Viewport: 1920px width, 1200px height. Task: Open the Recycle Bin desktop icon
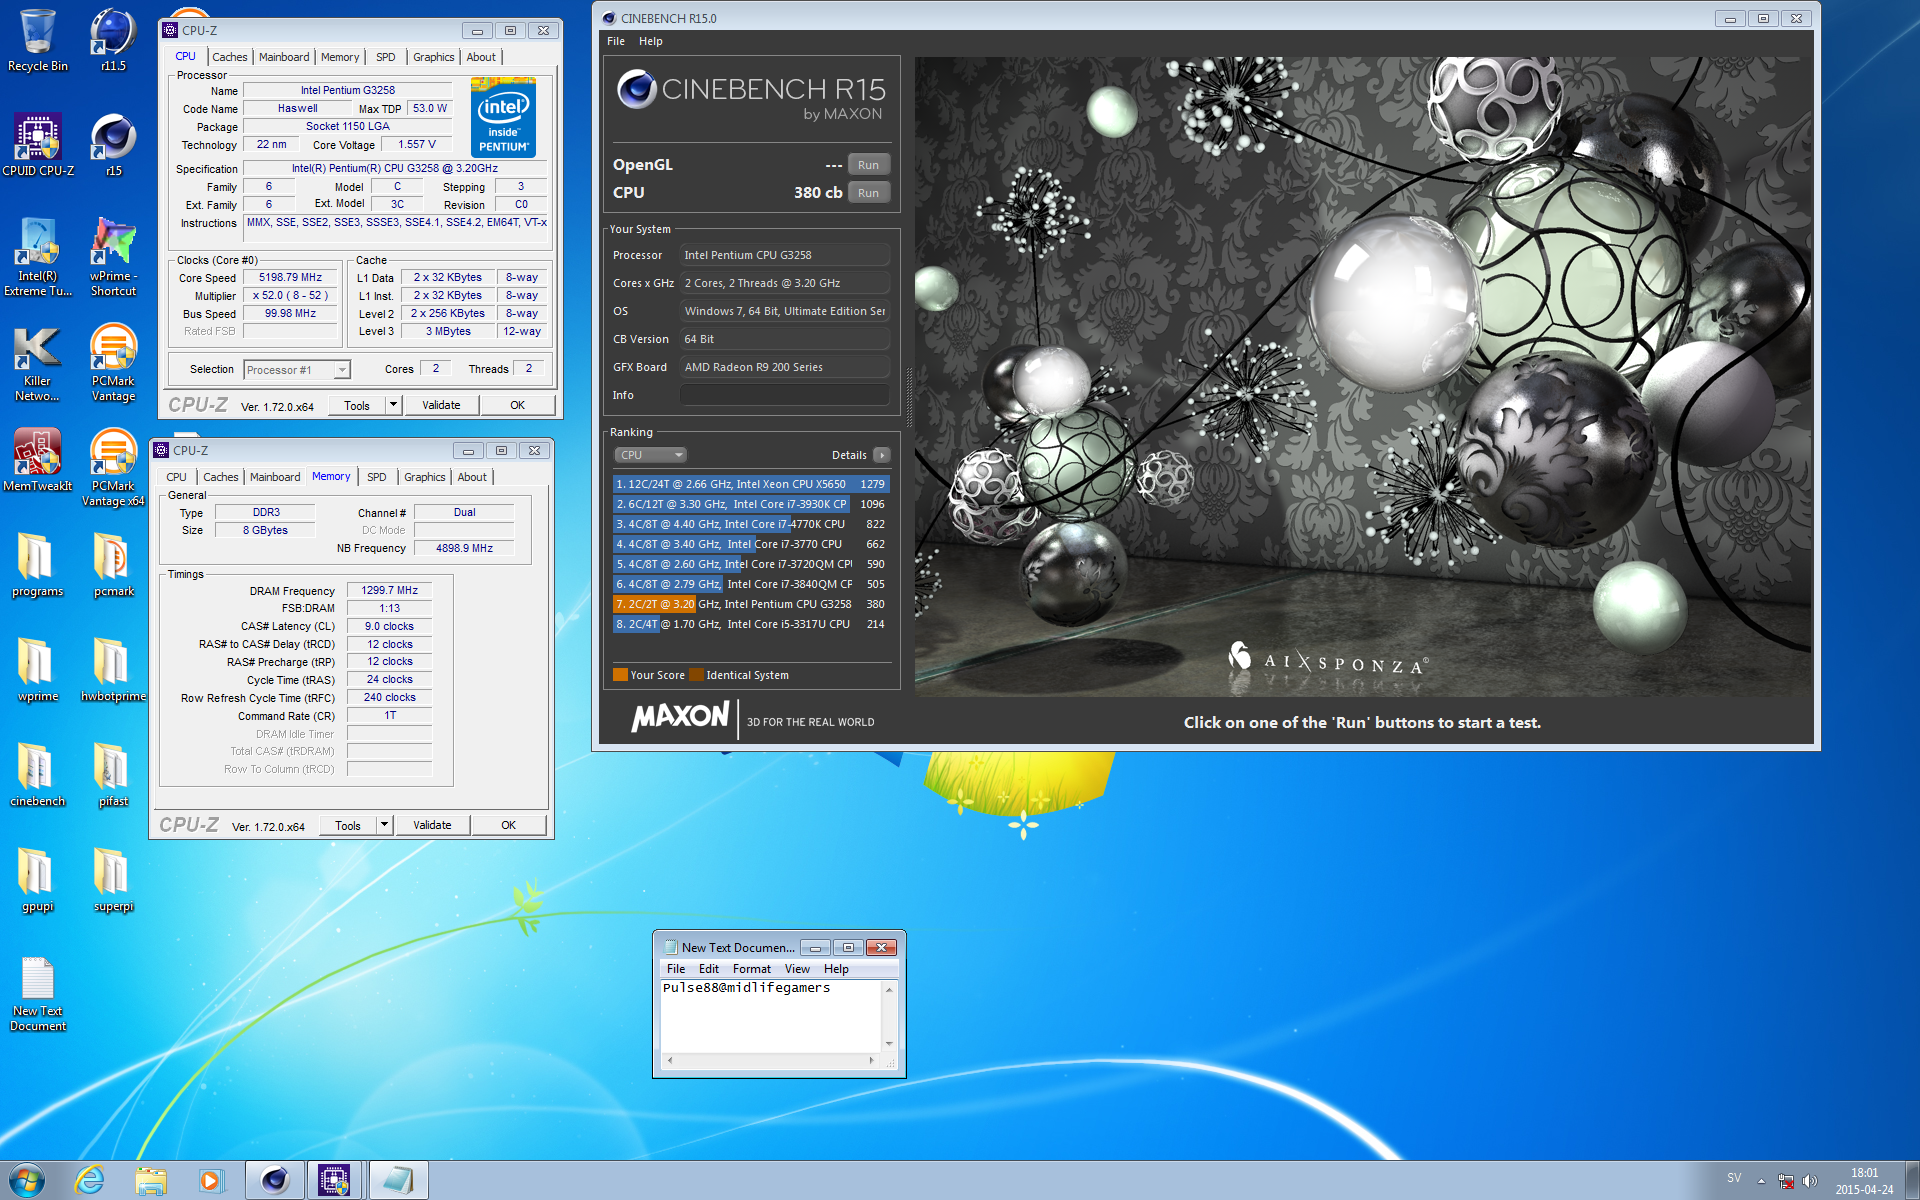[37, 40]
